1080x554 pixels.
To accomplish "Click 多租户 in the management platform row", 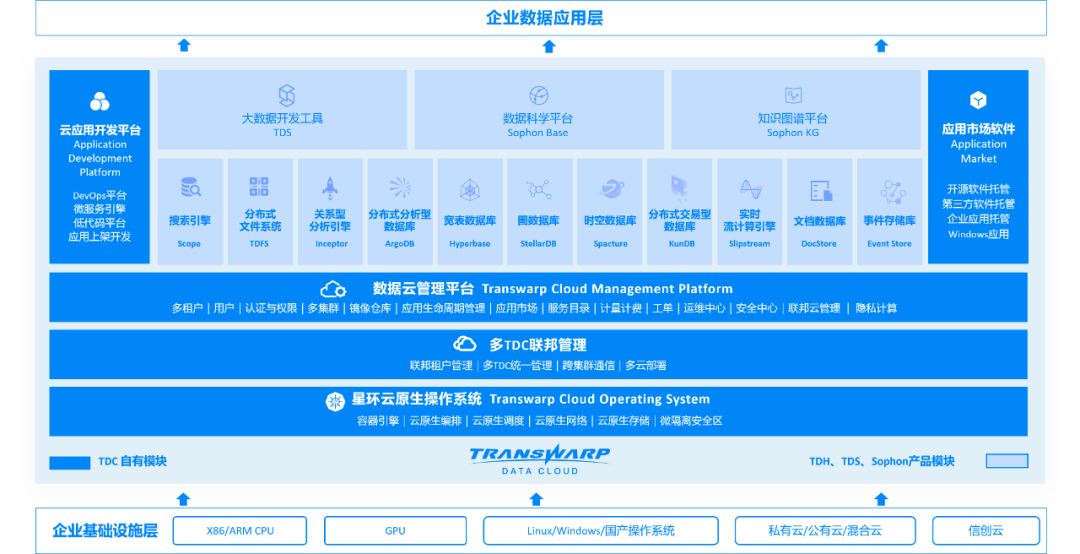I will [187, 308].
